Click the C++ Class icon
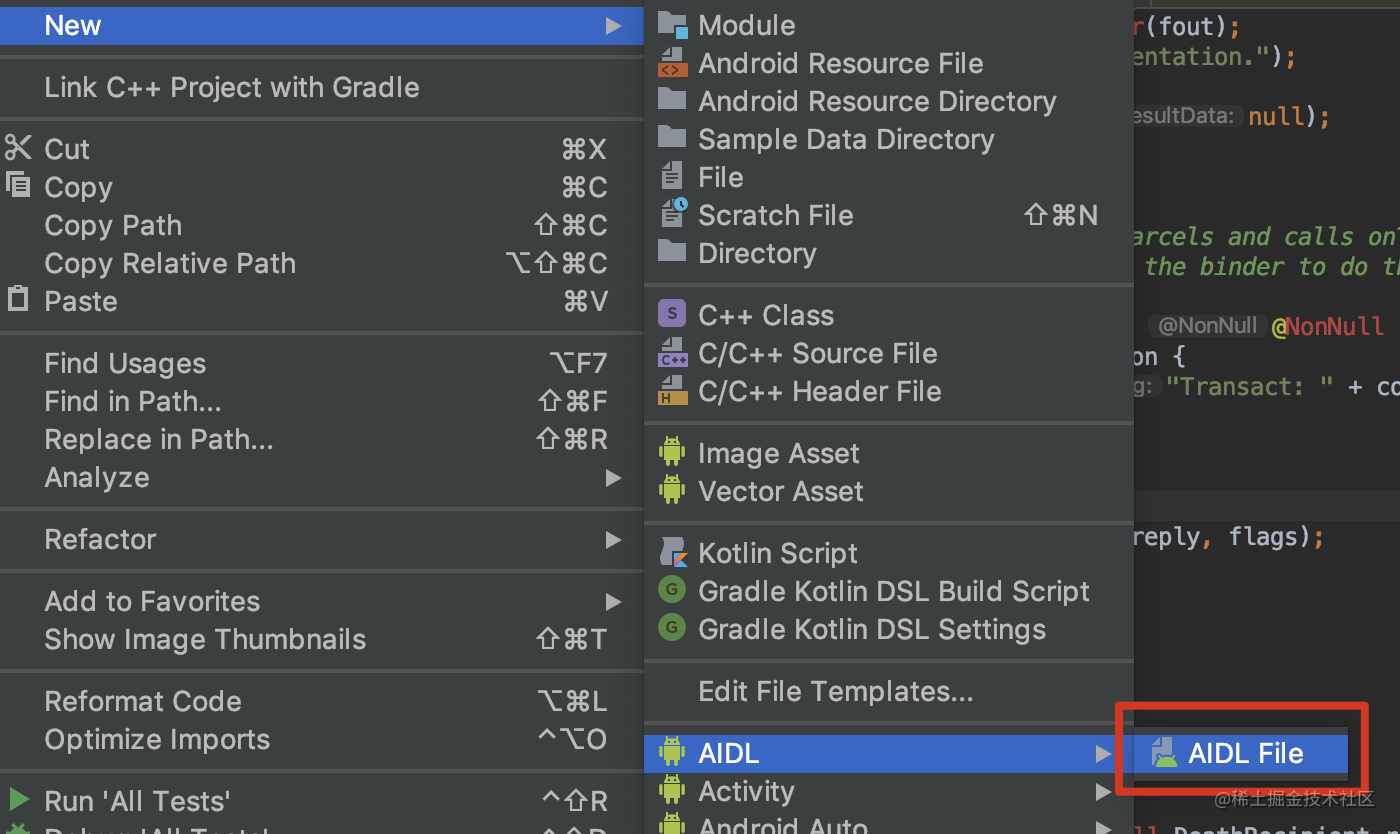This screenshot has height=834, width=1400. coord(671,314)
